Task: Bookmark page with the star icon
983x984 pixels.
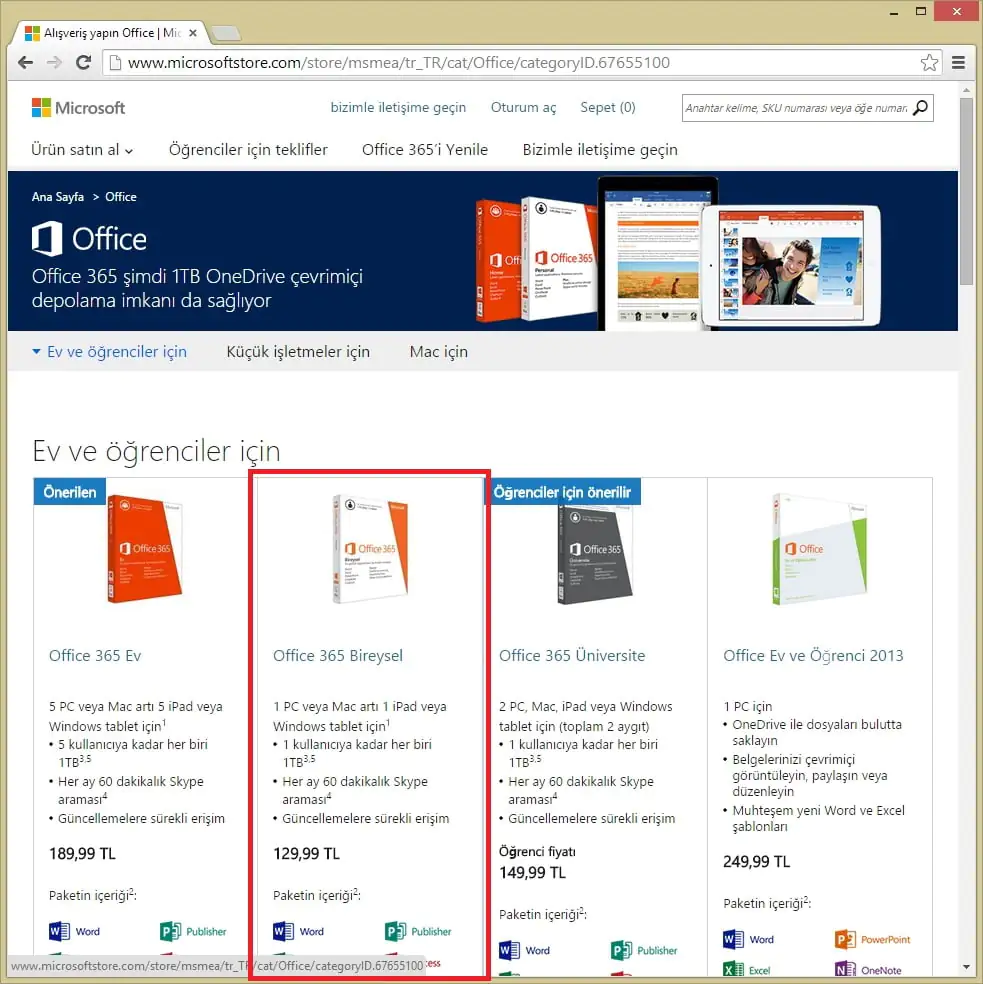Action: (929, 63)
